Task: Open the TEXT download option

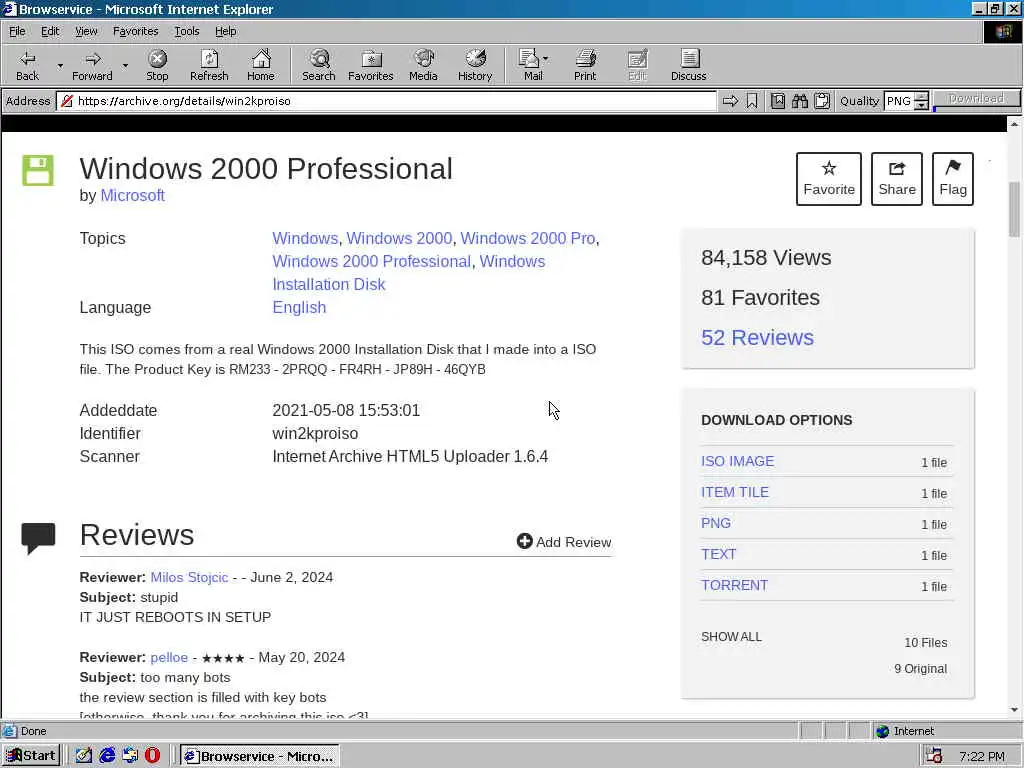Action: tap(718, 554)
